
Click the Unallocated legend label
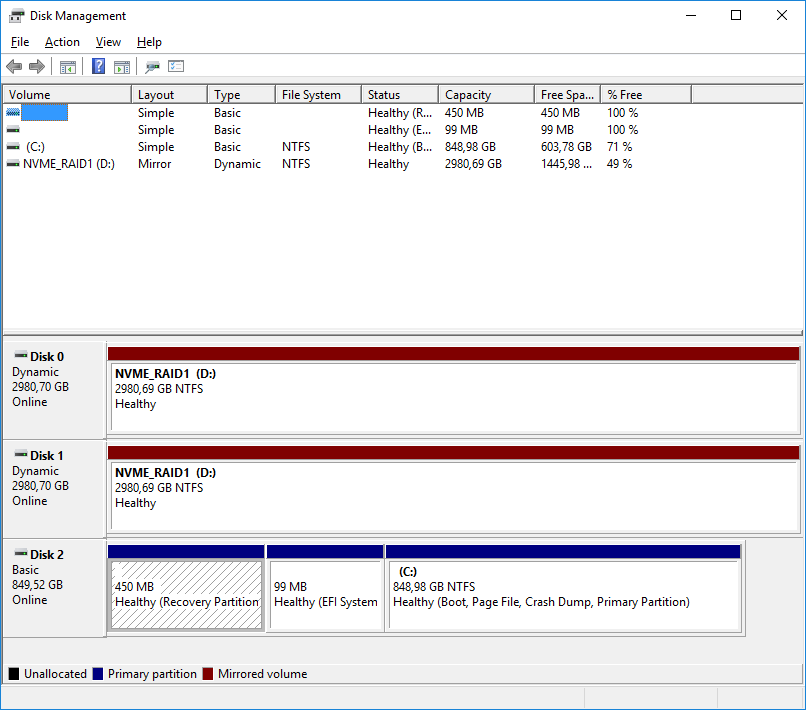tap(56, 674)
